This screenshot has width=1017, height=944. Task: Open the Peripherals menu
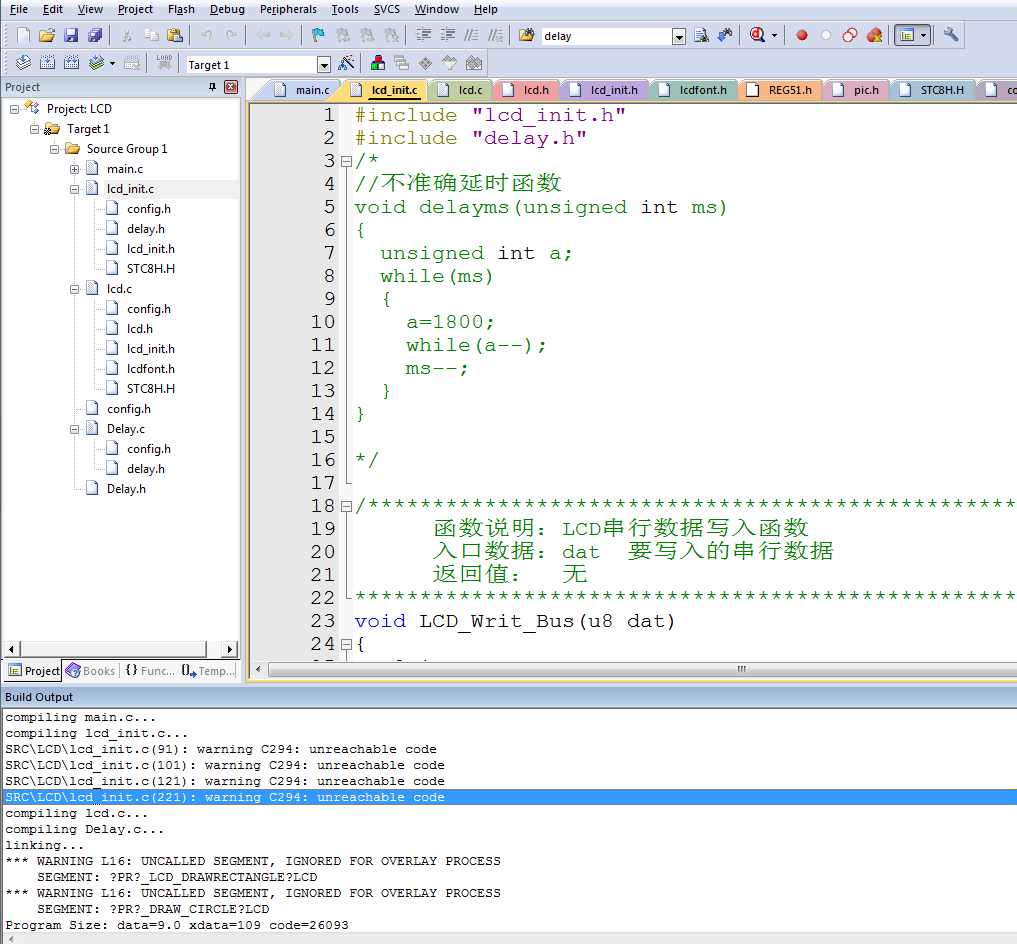[x=288, y=9]
